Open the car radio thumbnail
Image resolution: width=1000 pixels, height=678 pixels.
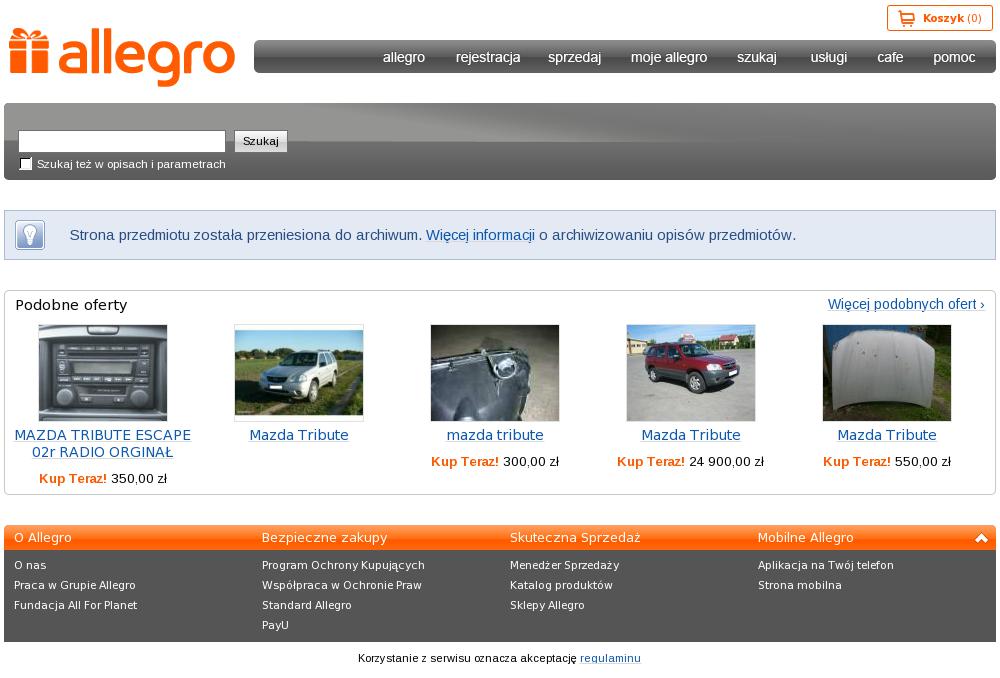tap(103, 372)
